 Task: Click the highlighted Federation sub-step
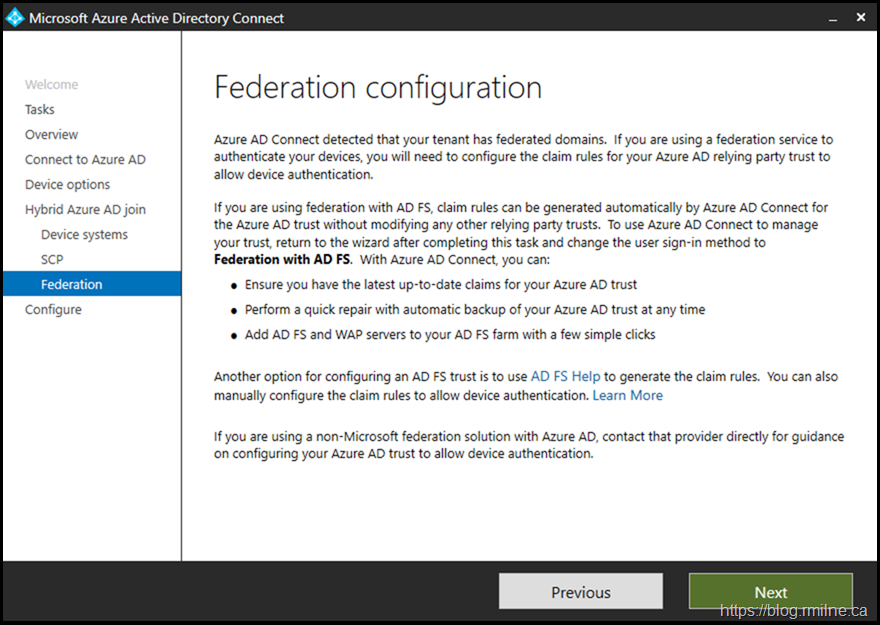71,285
